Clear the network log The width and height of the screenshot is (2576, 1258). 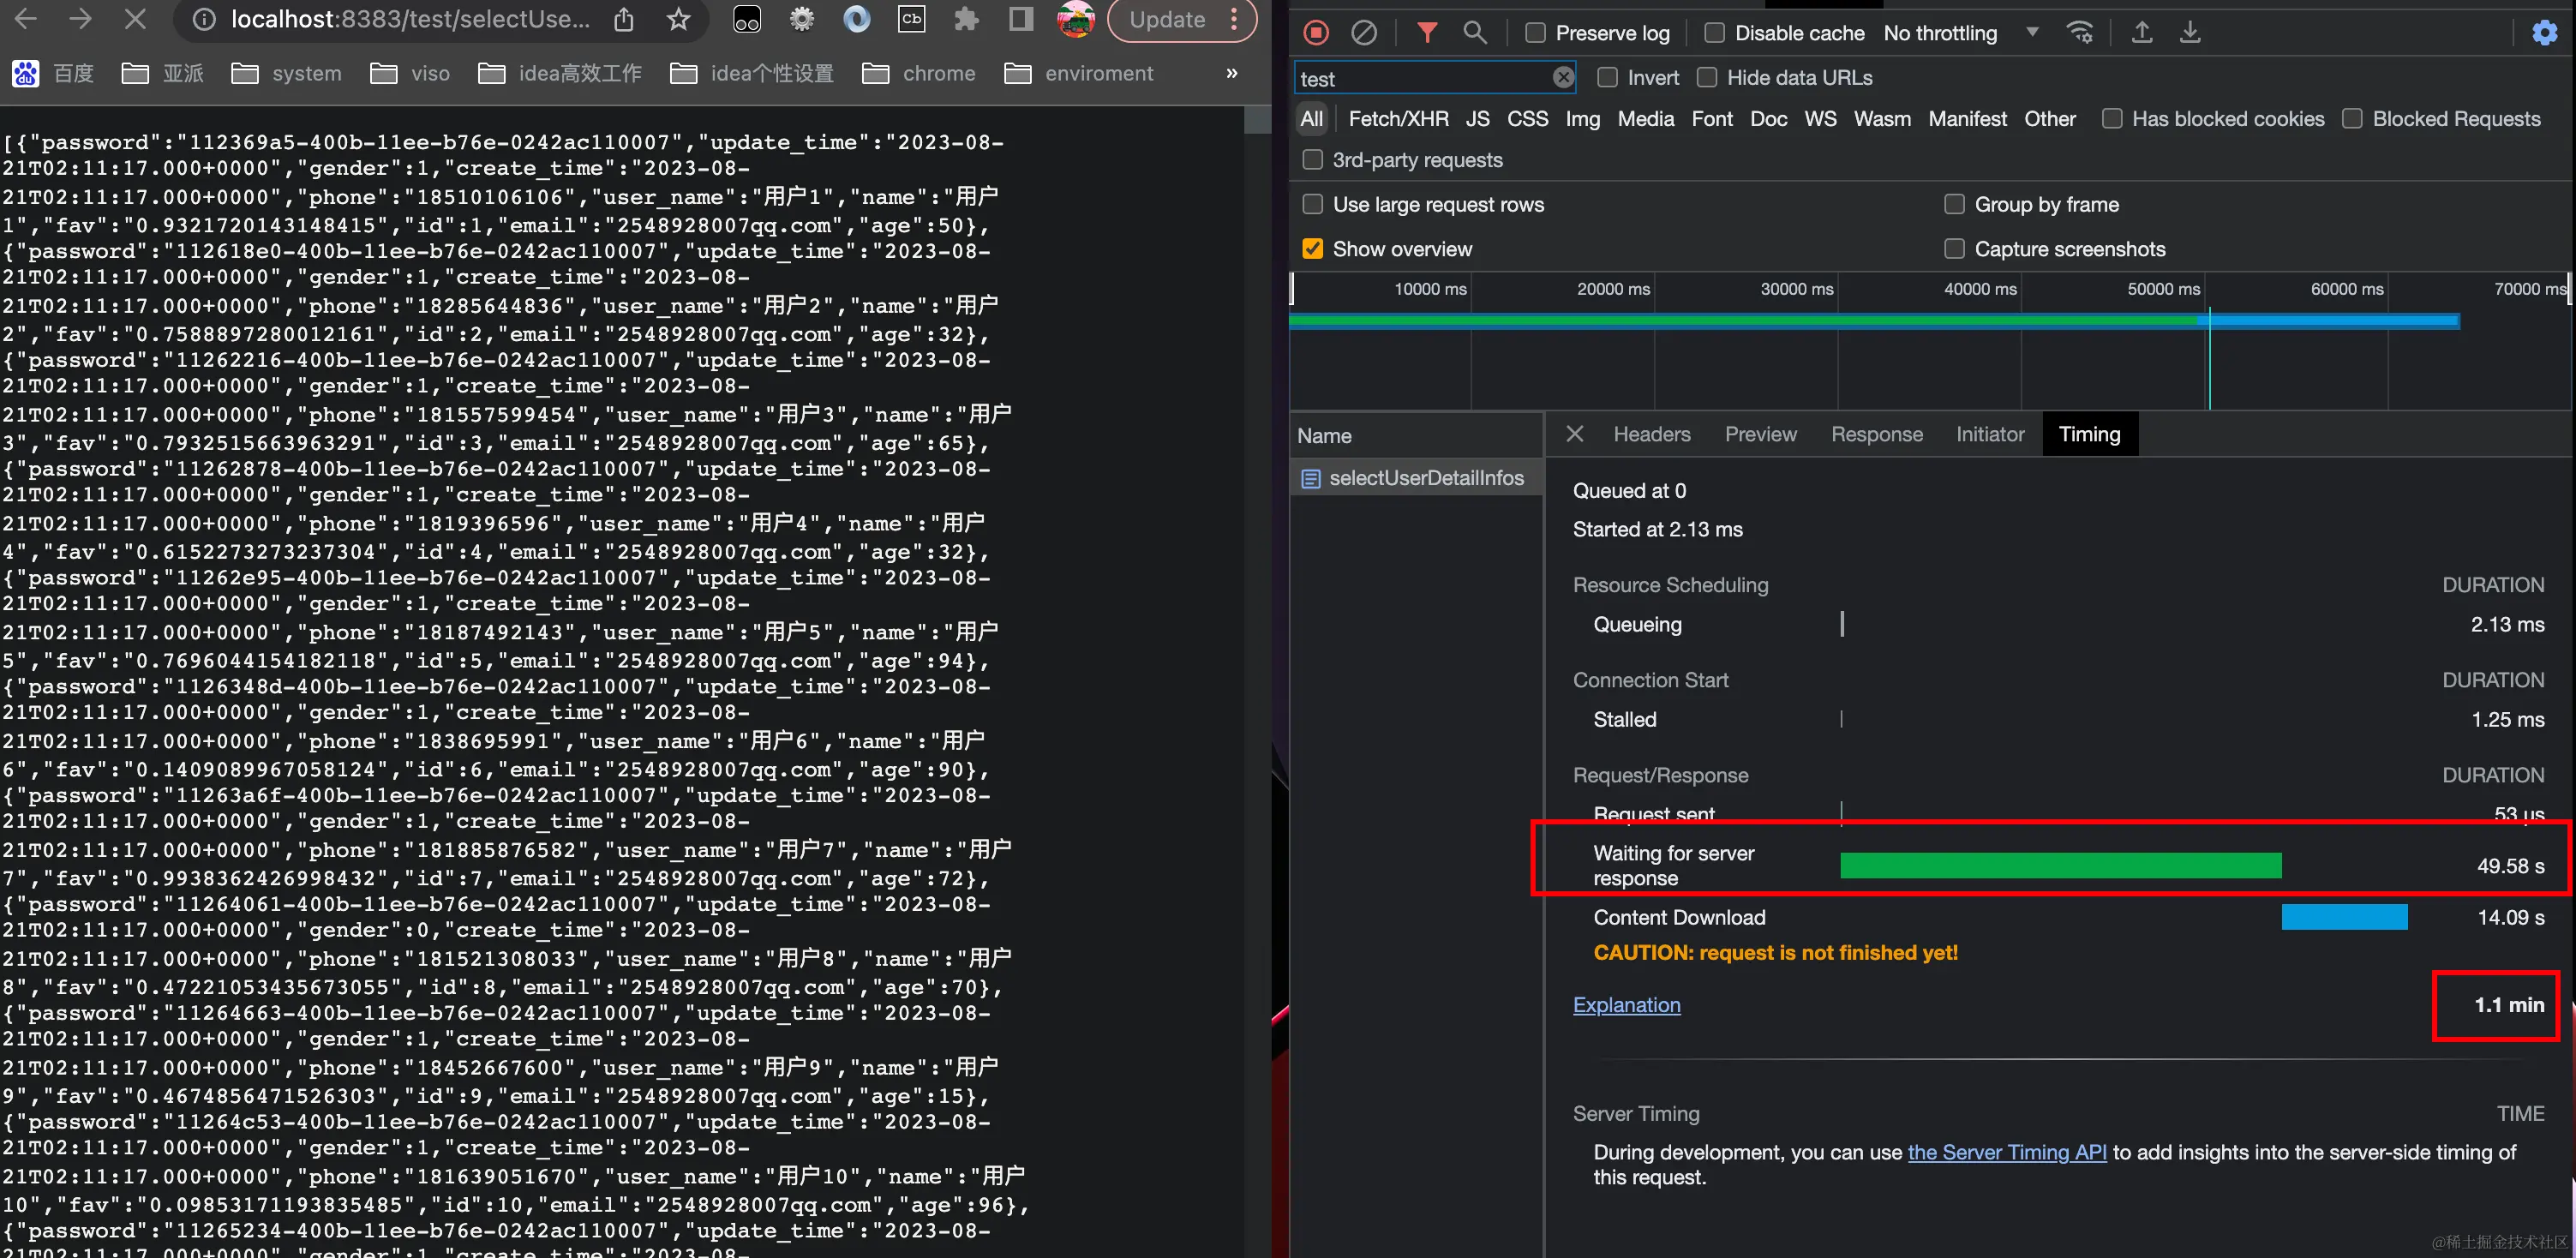1363,33
